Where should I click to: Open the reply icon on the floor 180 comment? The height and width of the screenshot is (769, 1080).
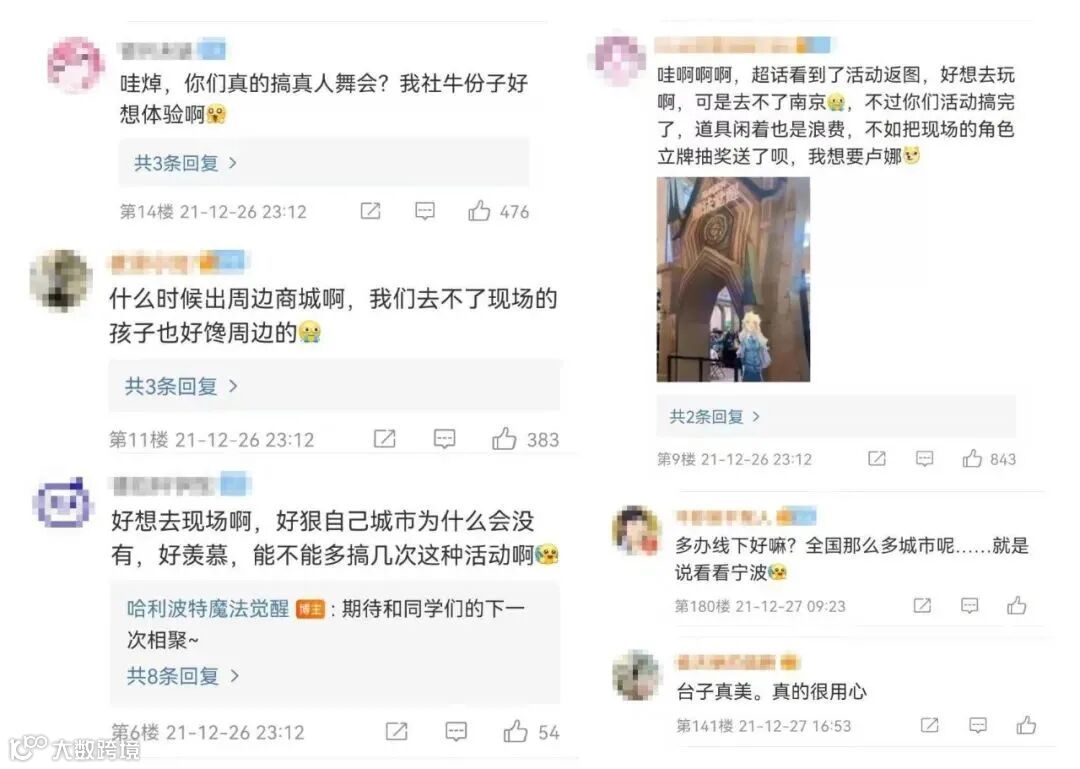(969, 606)
